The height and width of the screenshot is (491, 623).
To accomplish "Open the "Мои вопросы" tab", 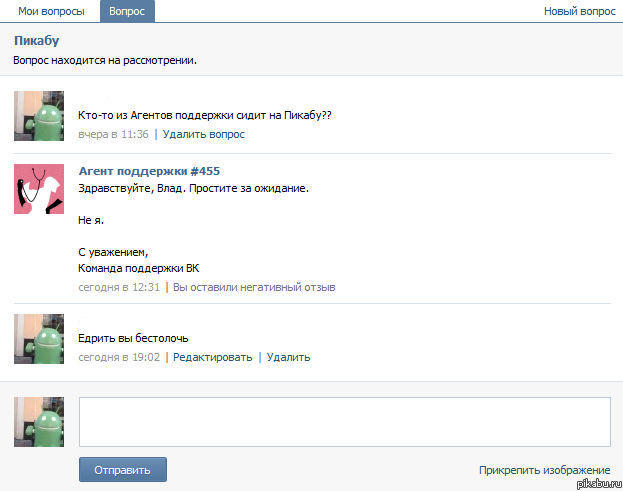I will 51,11.
